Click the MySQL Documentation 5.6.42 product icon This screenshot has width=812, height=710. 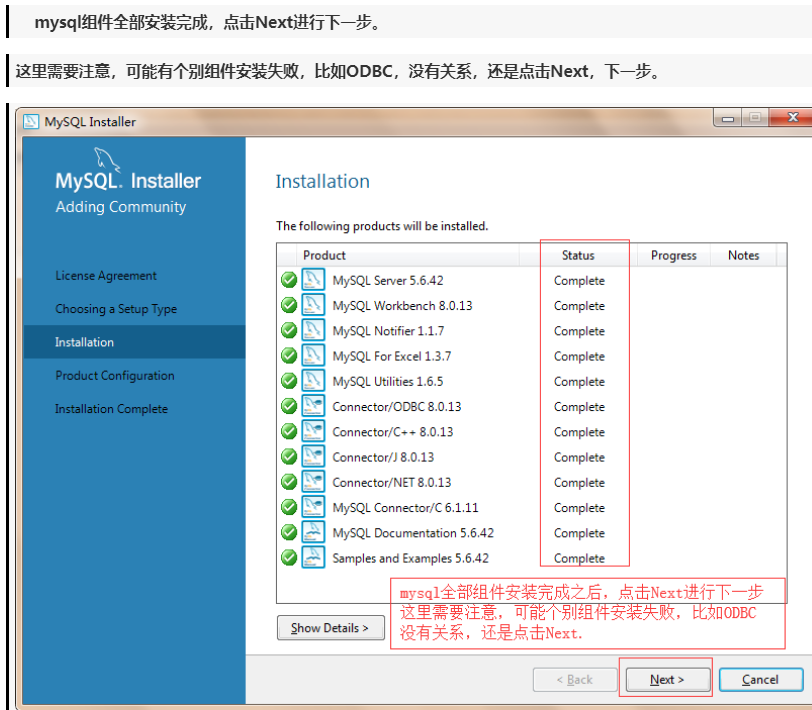(x=313, y=532)
